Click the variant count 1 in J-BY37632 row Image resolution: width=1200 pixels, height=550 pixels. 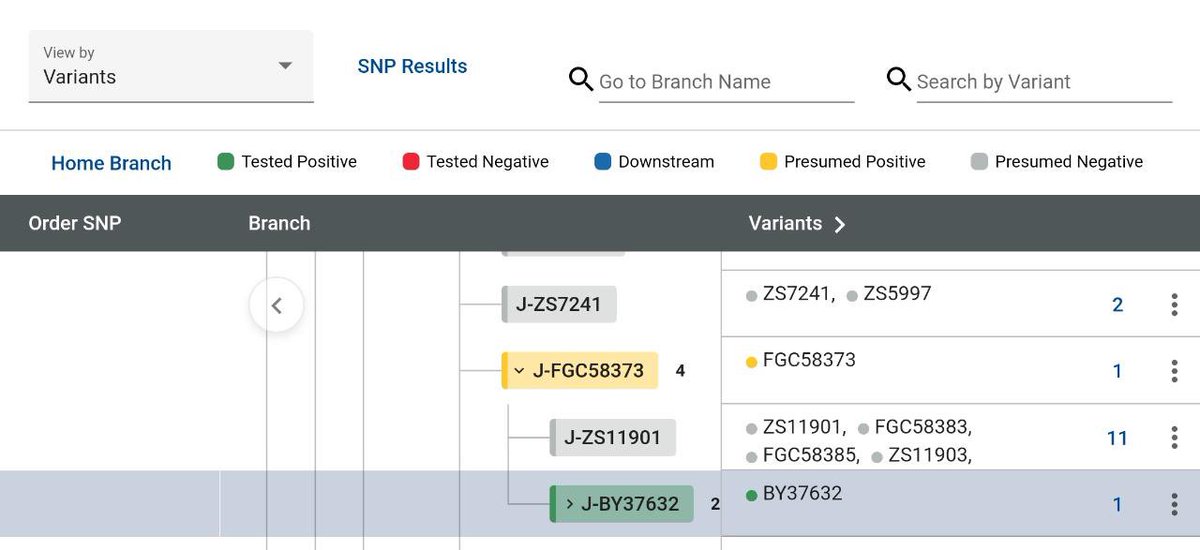point(1118,505)
